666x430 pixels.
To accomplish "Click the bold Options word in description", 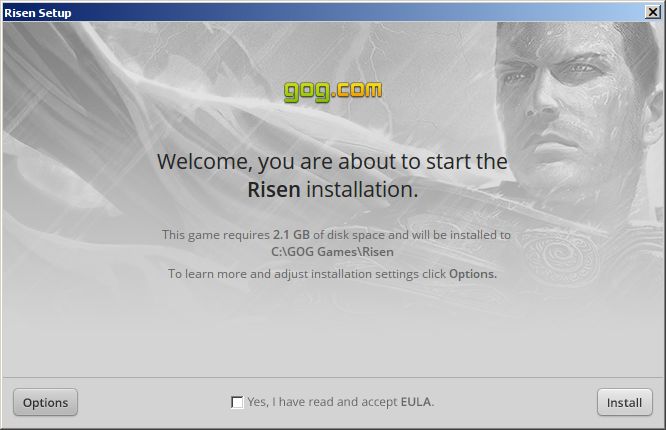I will point(473,274).
